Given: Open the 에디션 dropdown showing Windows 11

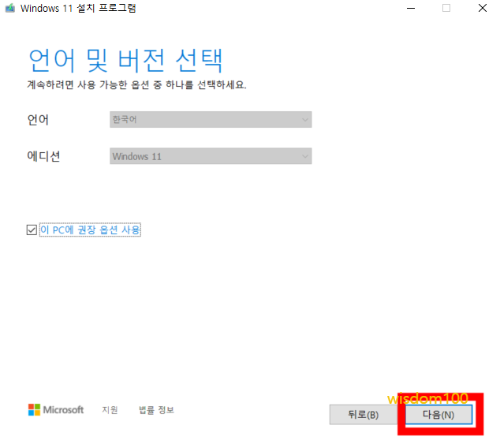Looking at the screenshot, I should coord(211,156).
